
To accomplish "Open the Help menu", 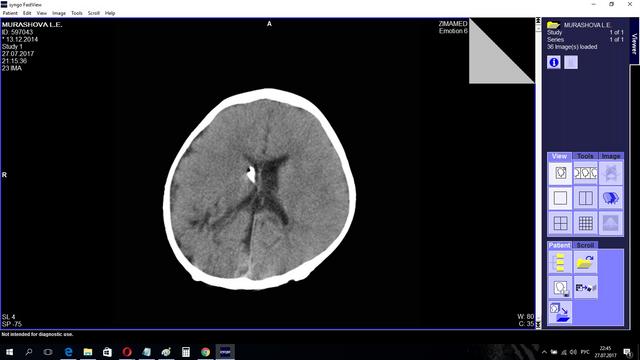I will click(110, 13).
